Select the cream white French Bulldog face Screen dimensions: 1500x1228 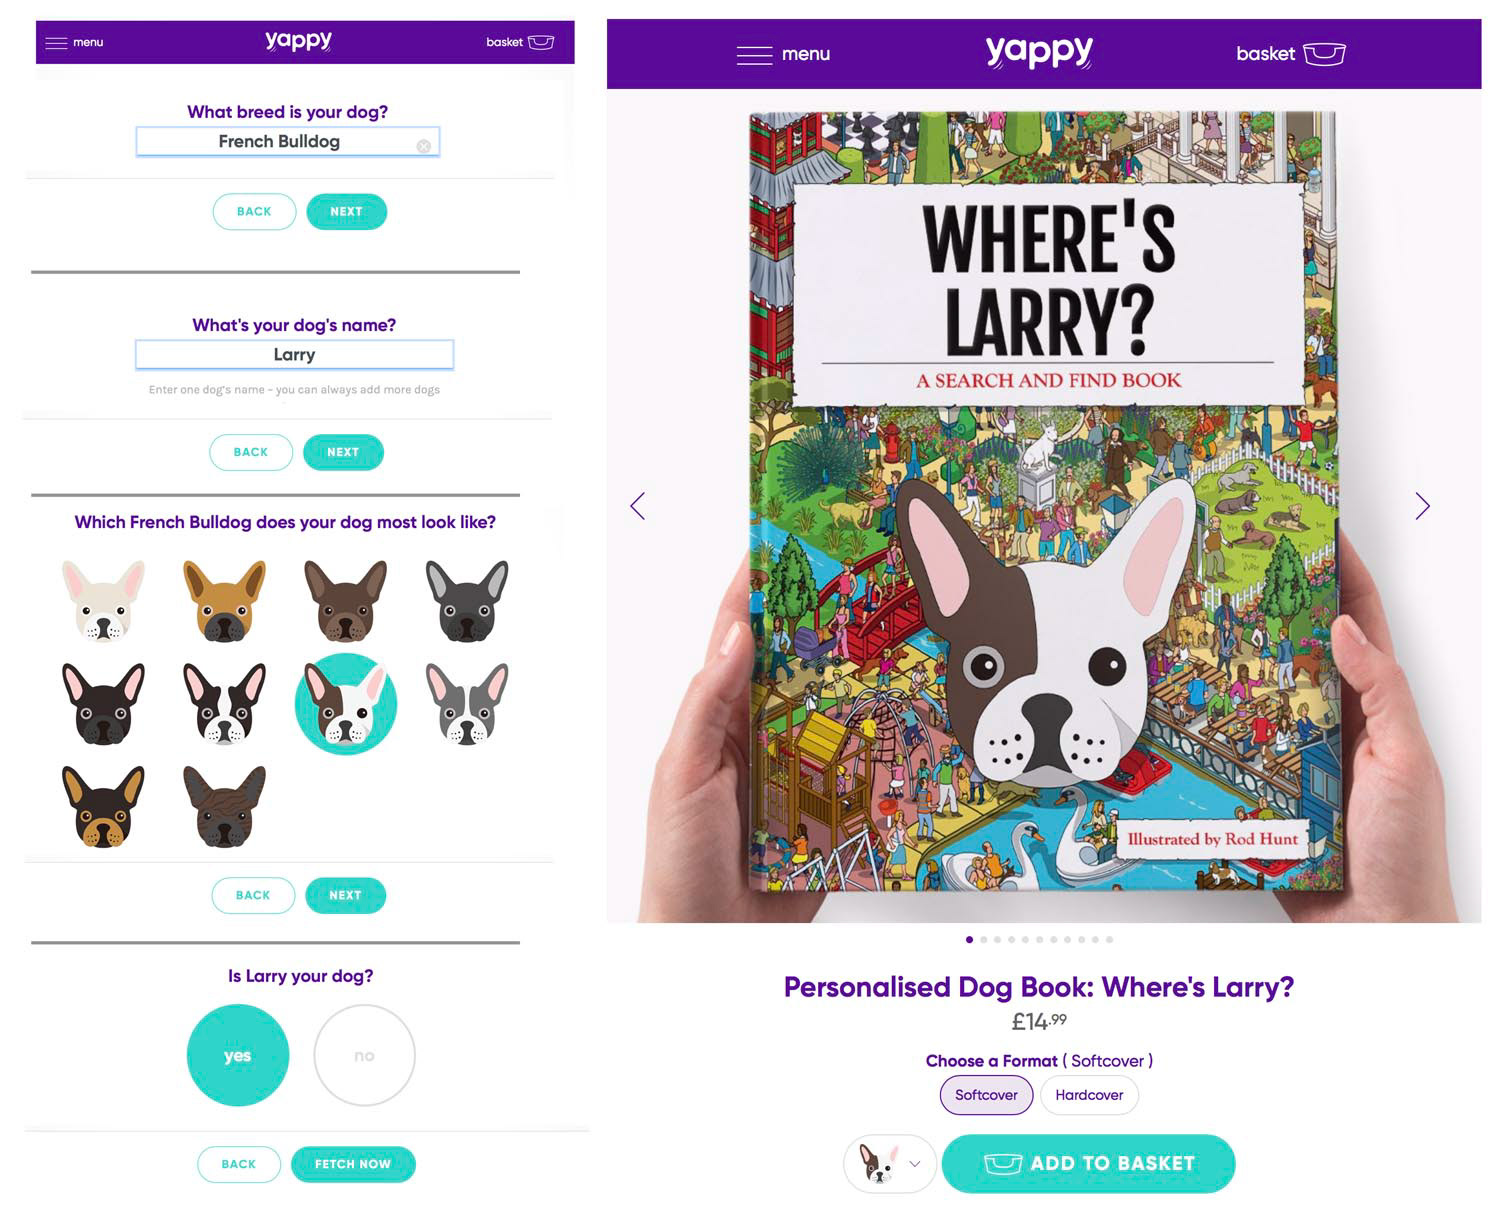(103, 600)
